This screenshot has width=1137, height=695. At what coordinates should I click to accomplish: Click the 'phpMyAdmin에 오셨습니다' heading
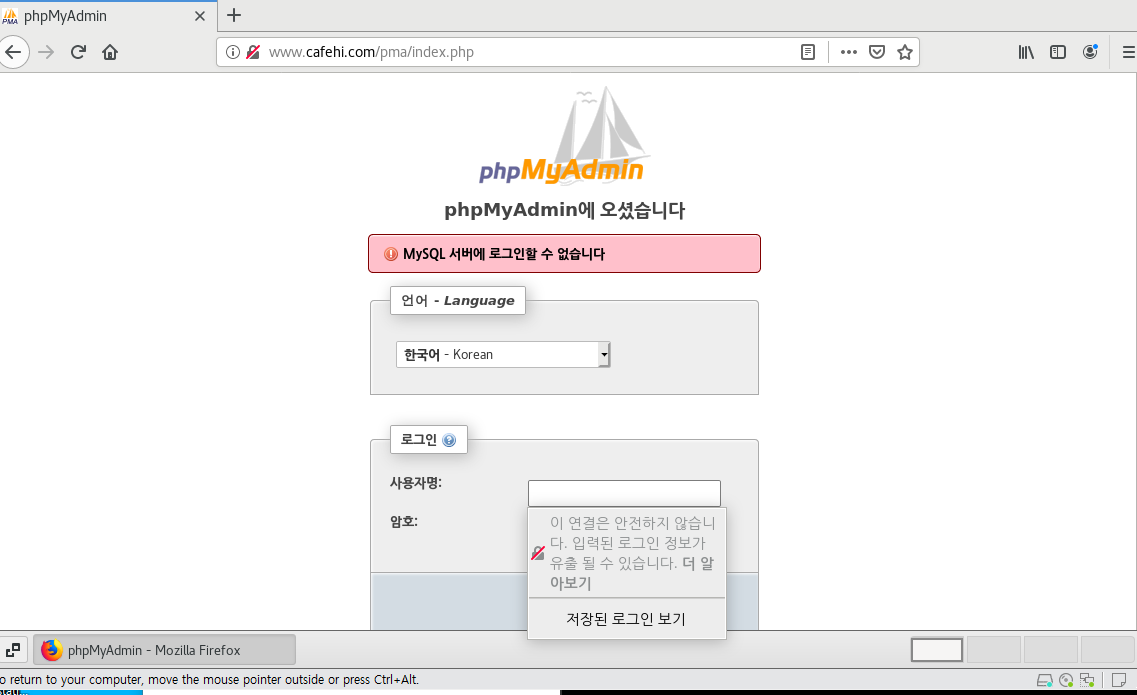point(564,210)
